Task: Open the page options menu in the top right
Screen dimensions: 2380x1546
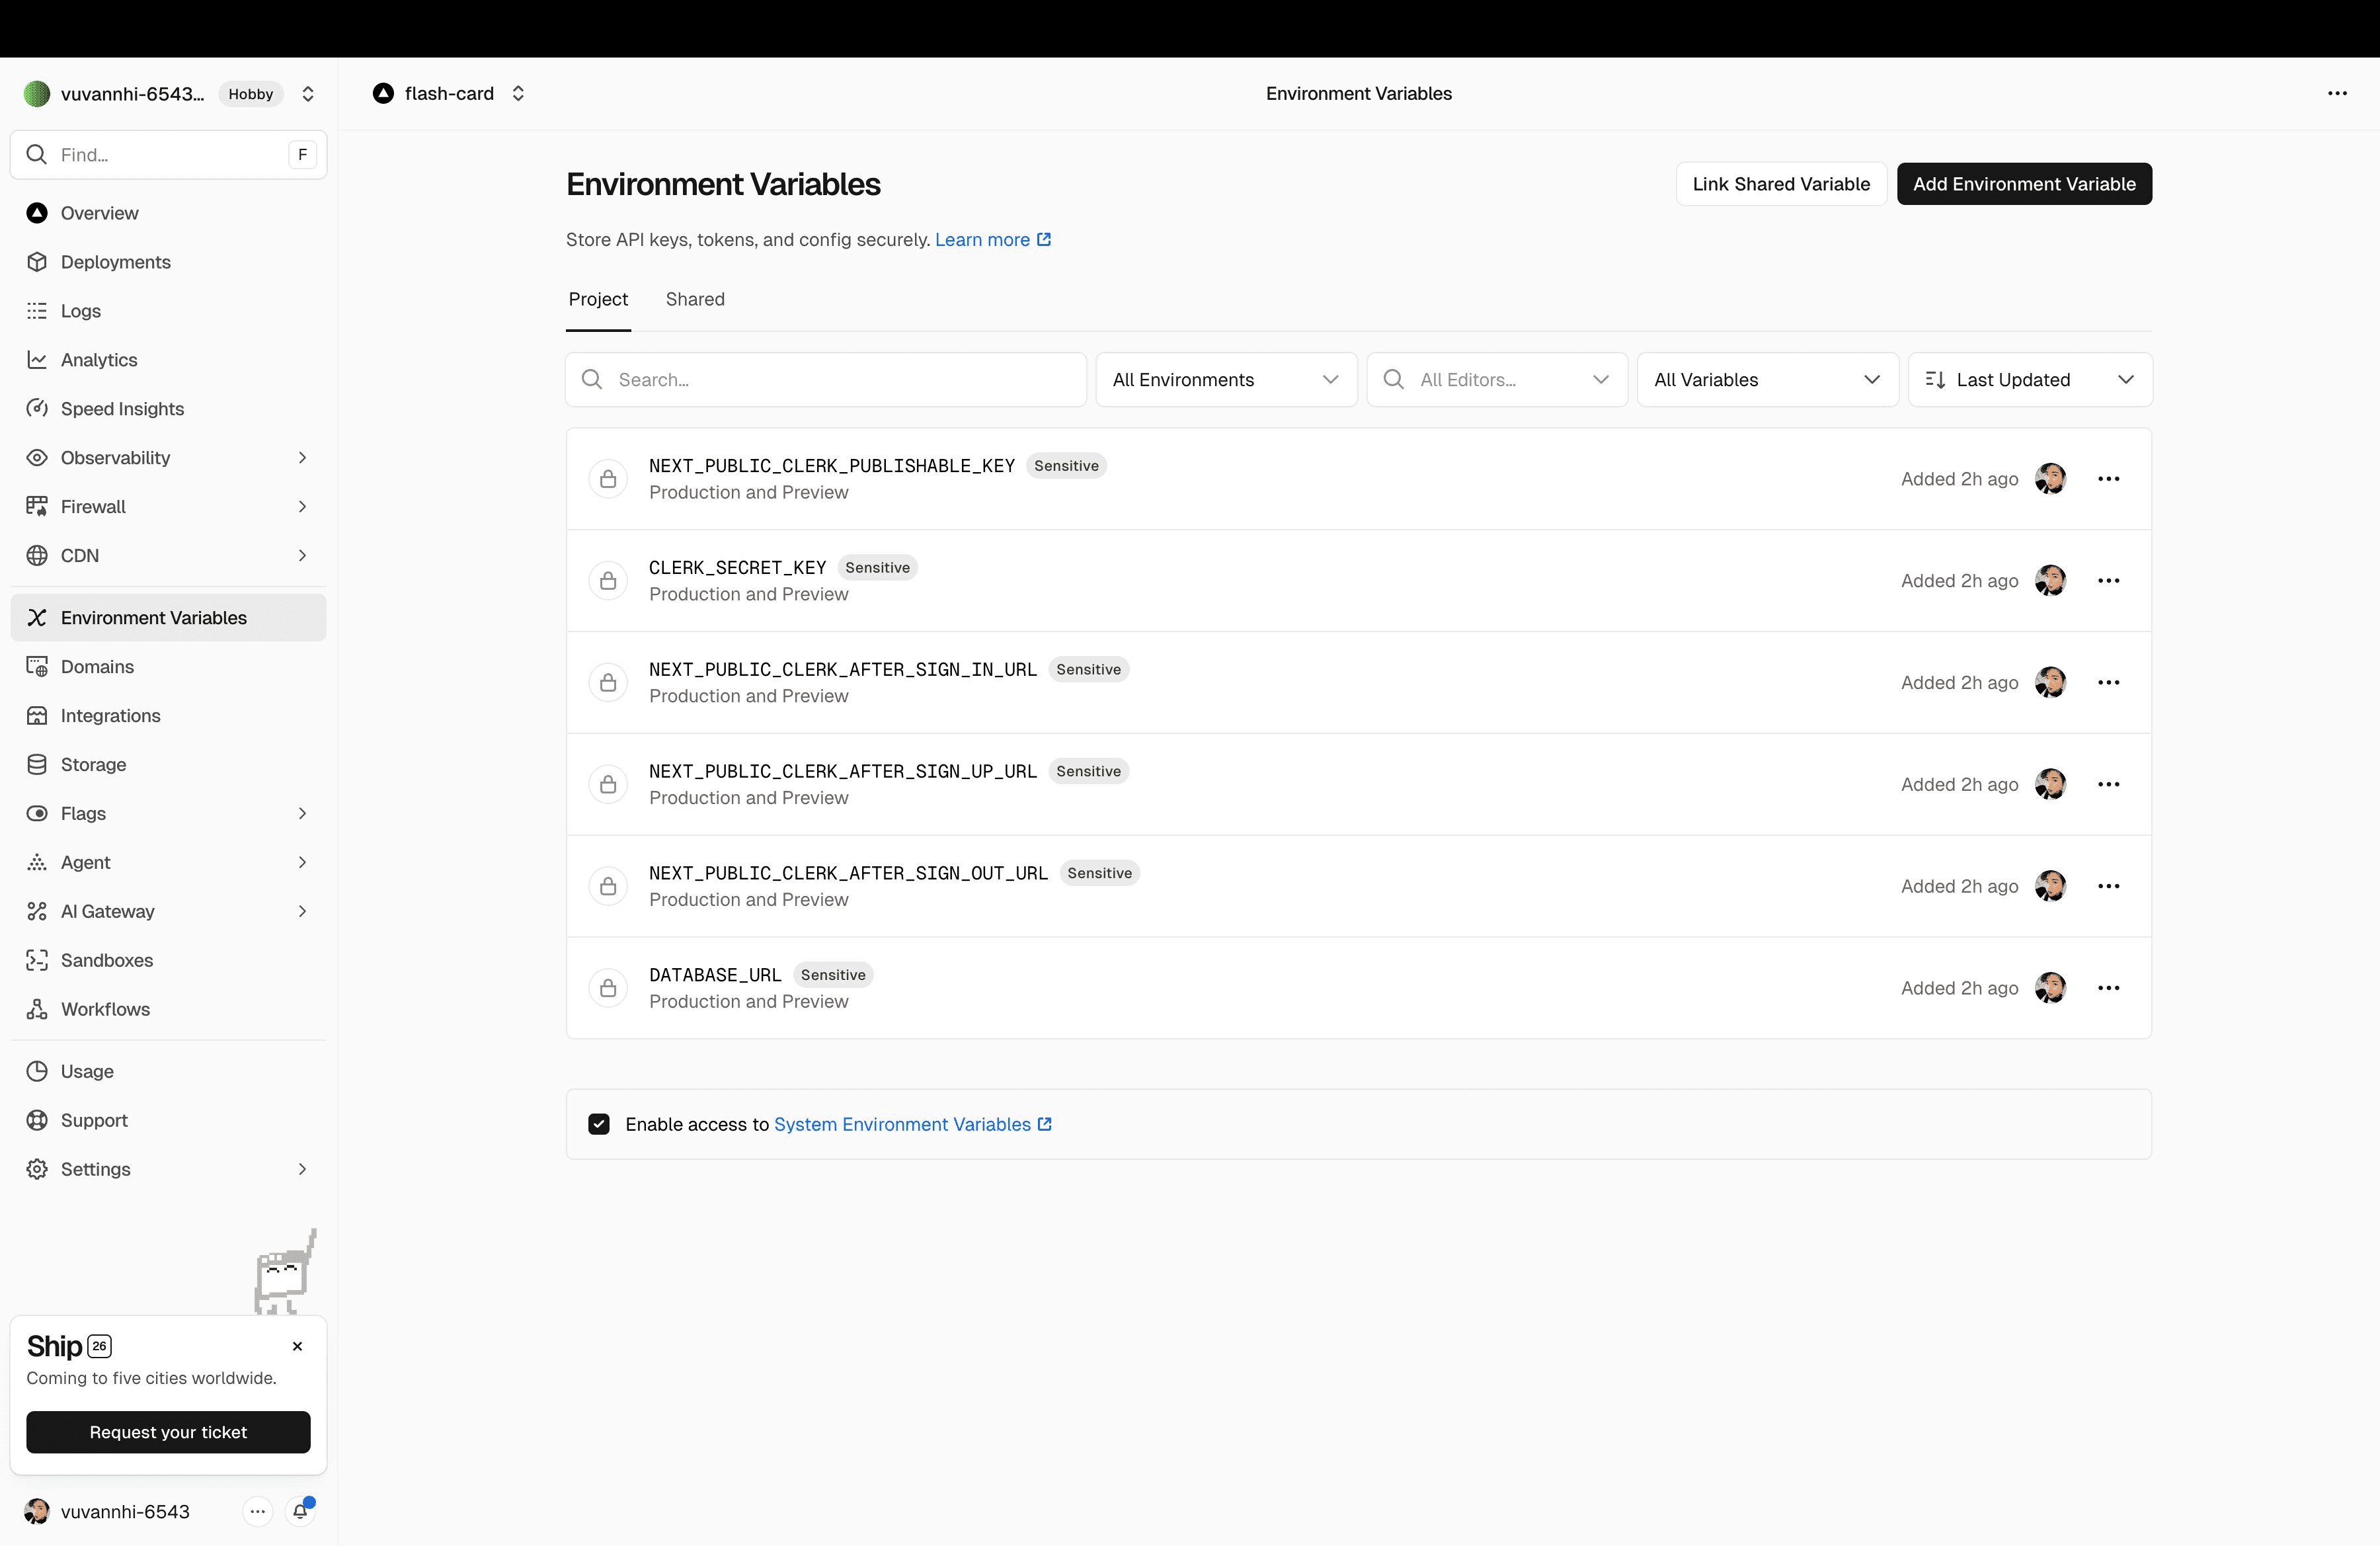Action: [2337, 93]
